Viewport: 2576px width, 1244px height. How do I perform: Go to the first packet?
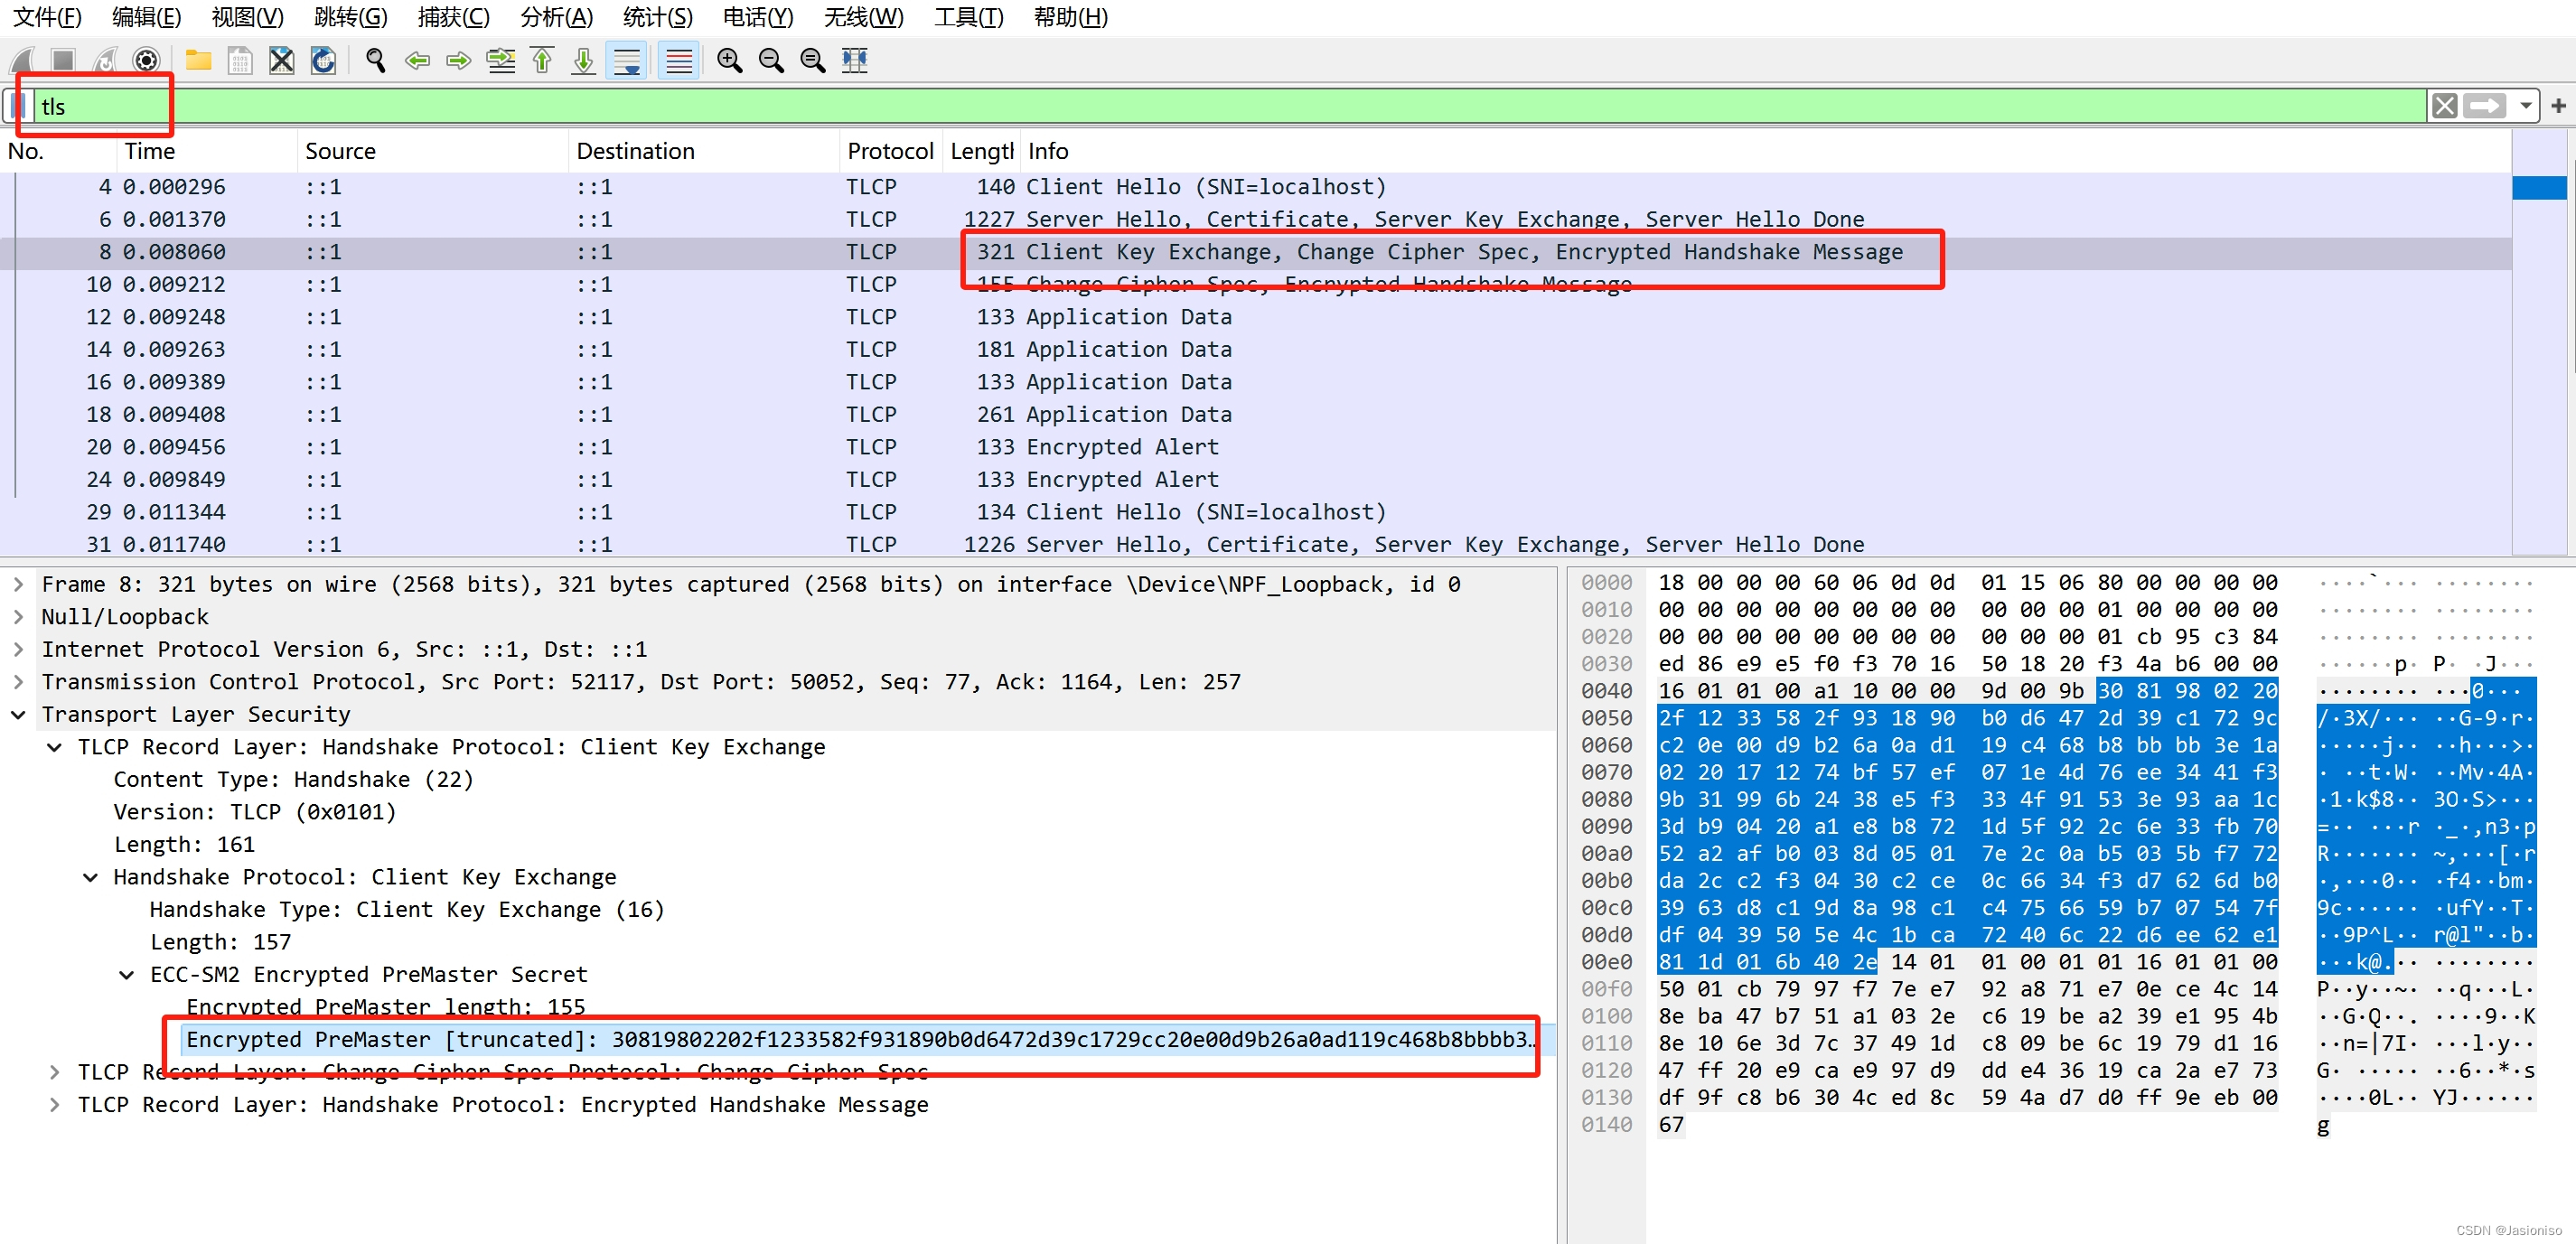point(542,61)
